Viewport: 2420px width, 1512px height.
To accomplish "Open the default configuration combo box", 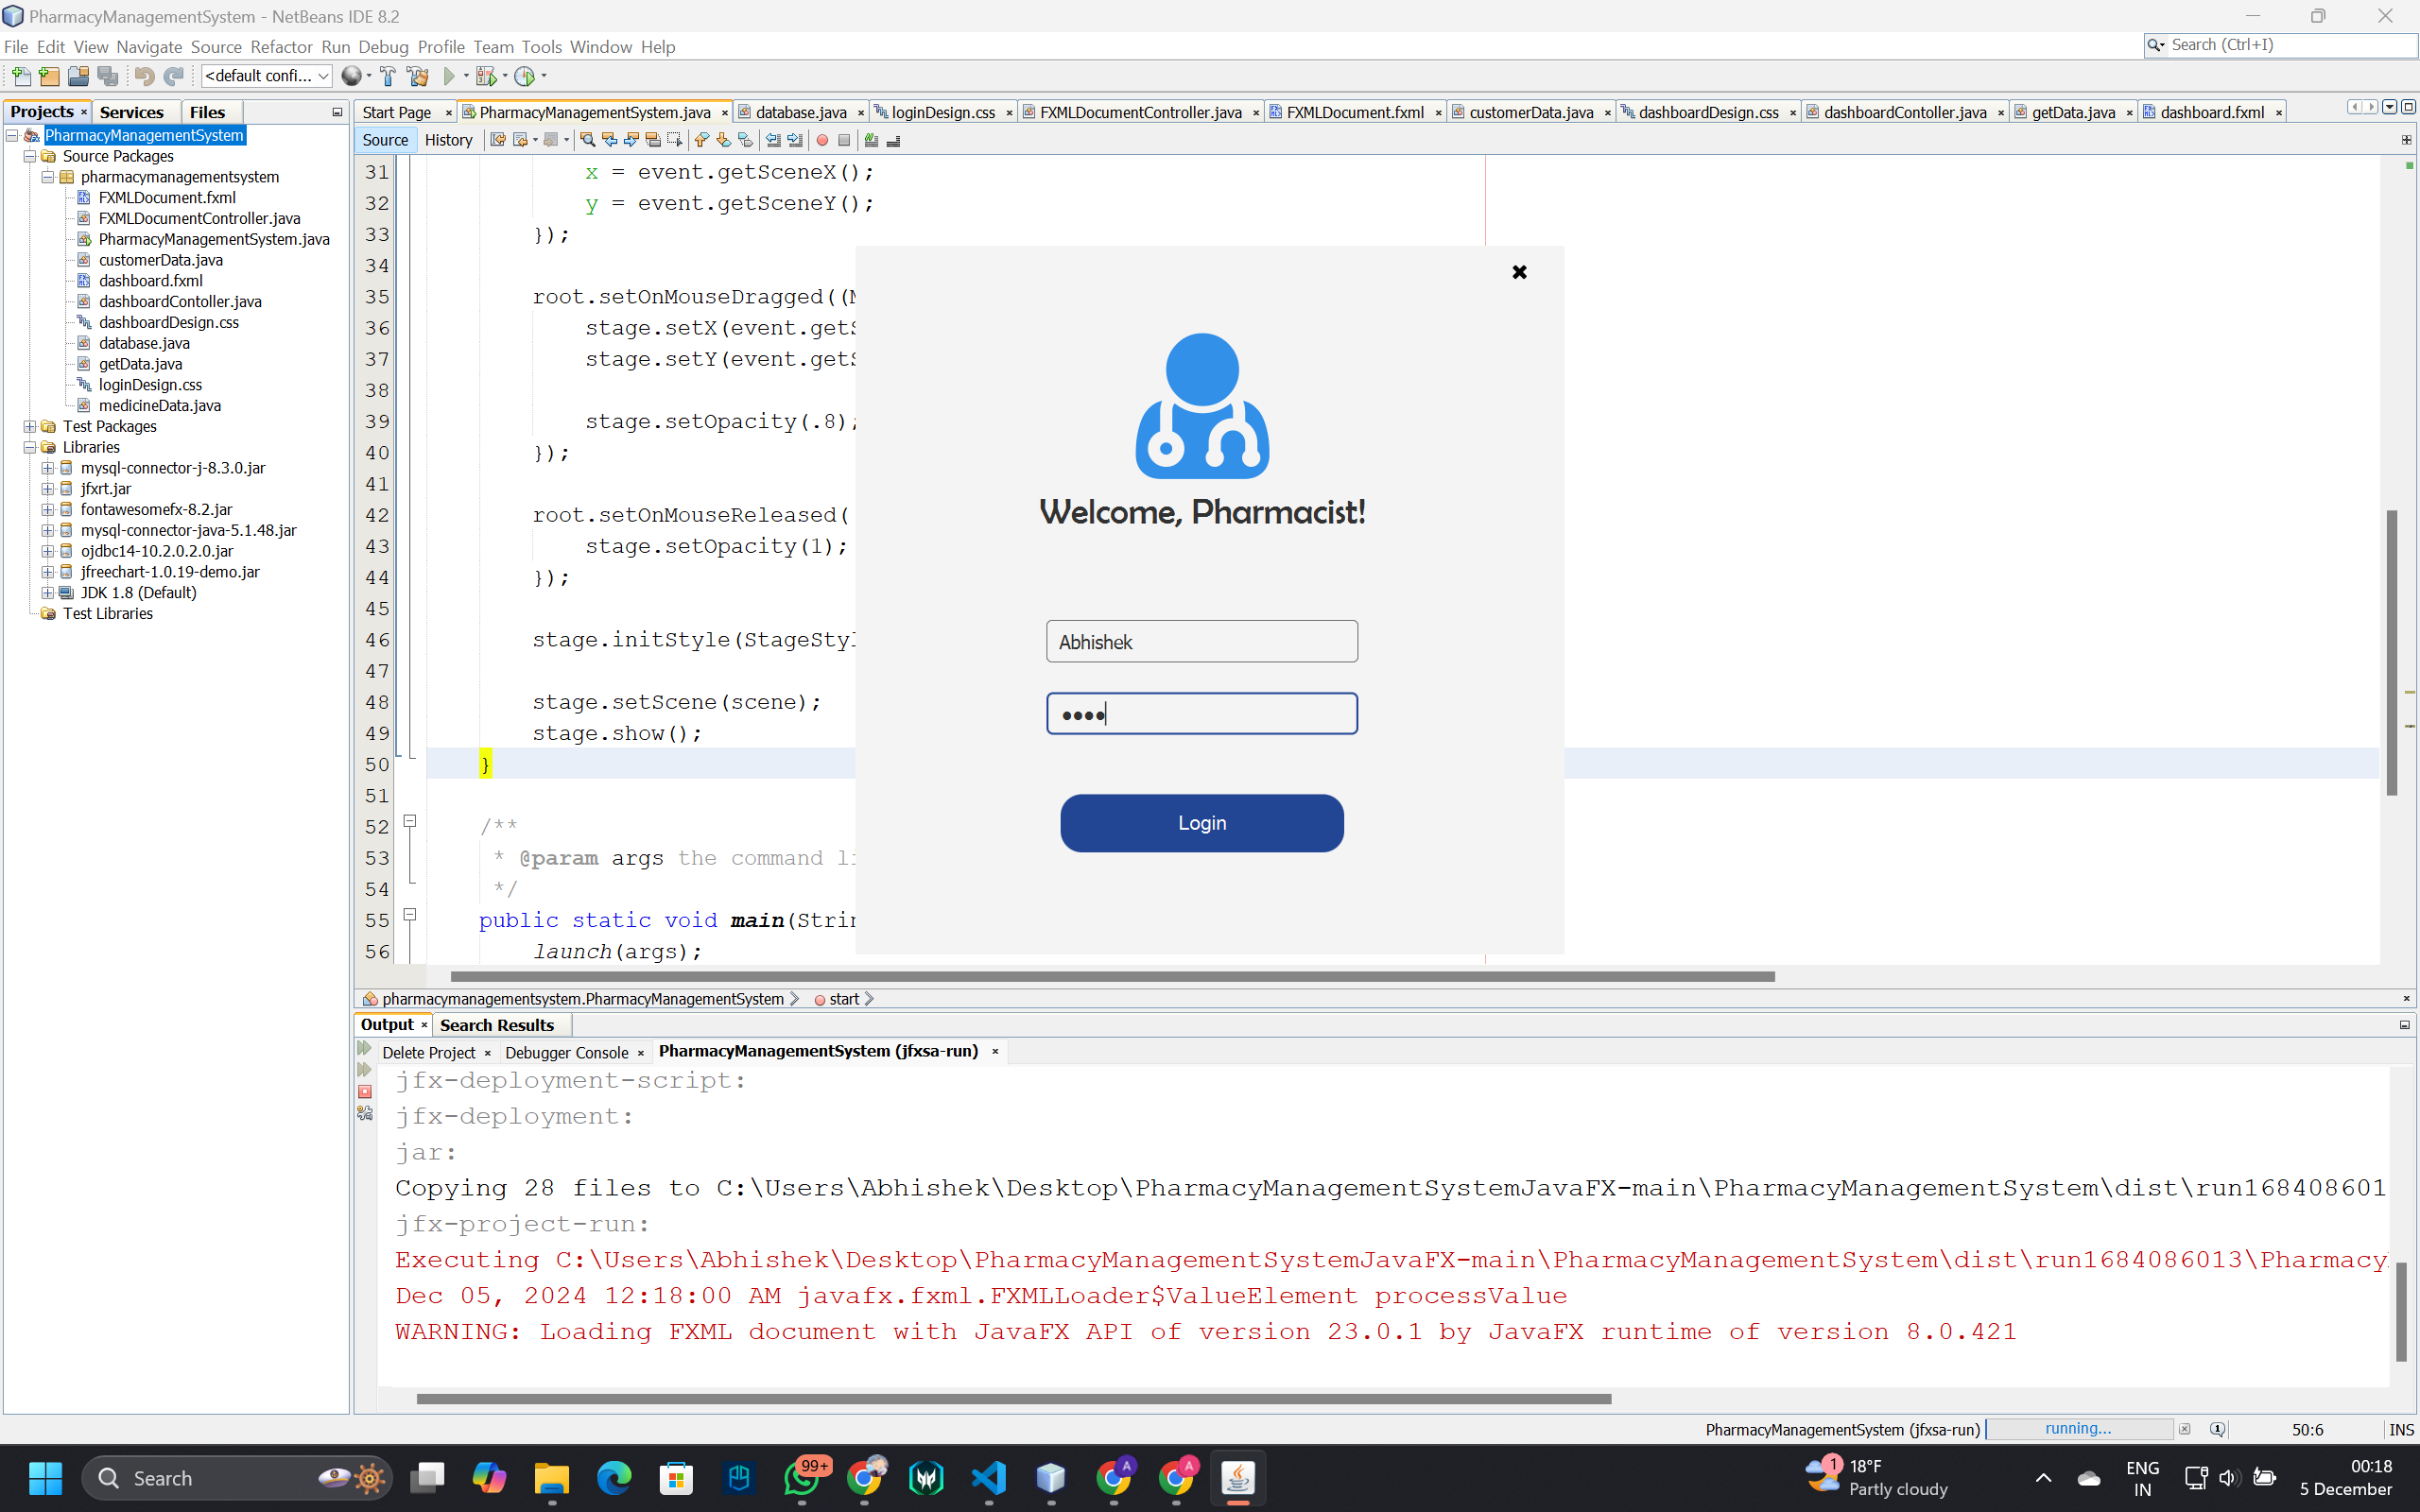I will click(x=266, y=76).
